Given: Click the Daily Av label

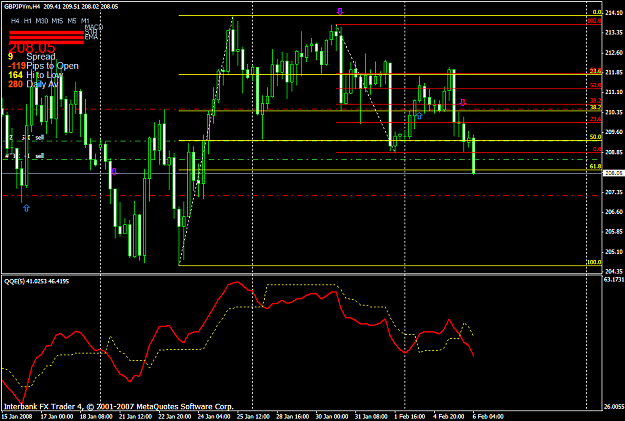Looking at the screenshot, I should click(x=42, y=84).
